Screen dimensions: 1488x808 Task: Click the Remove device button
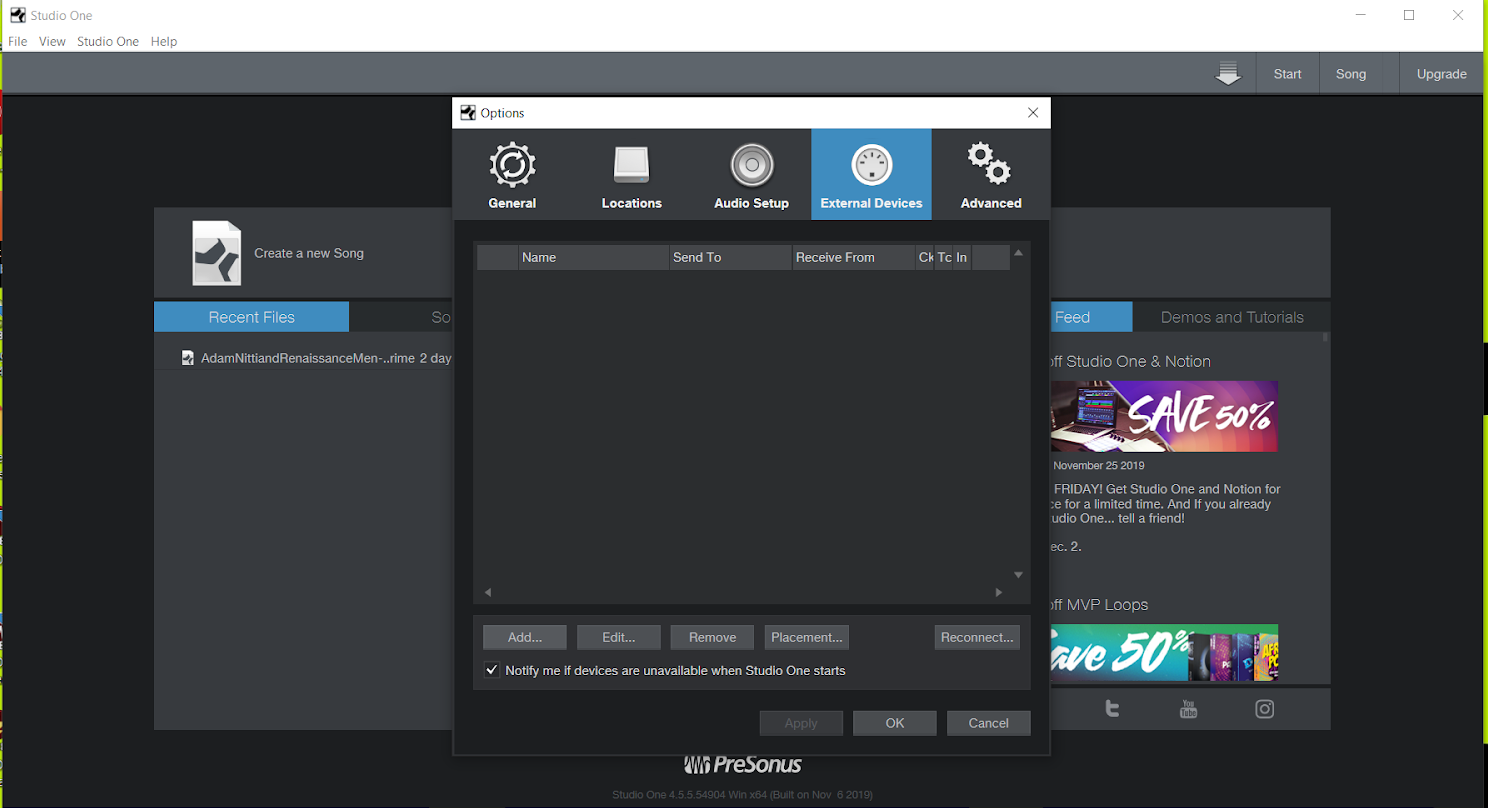click(712, 637)
